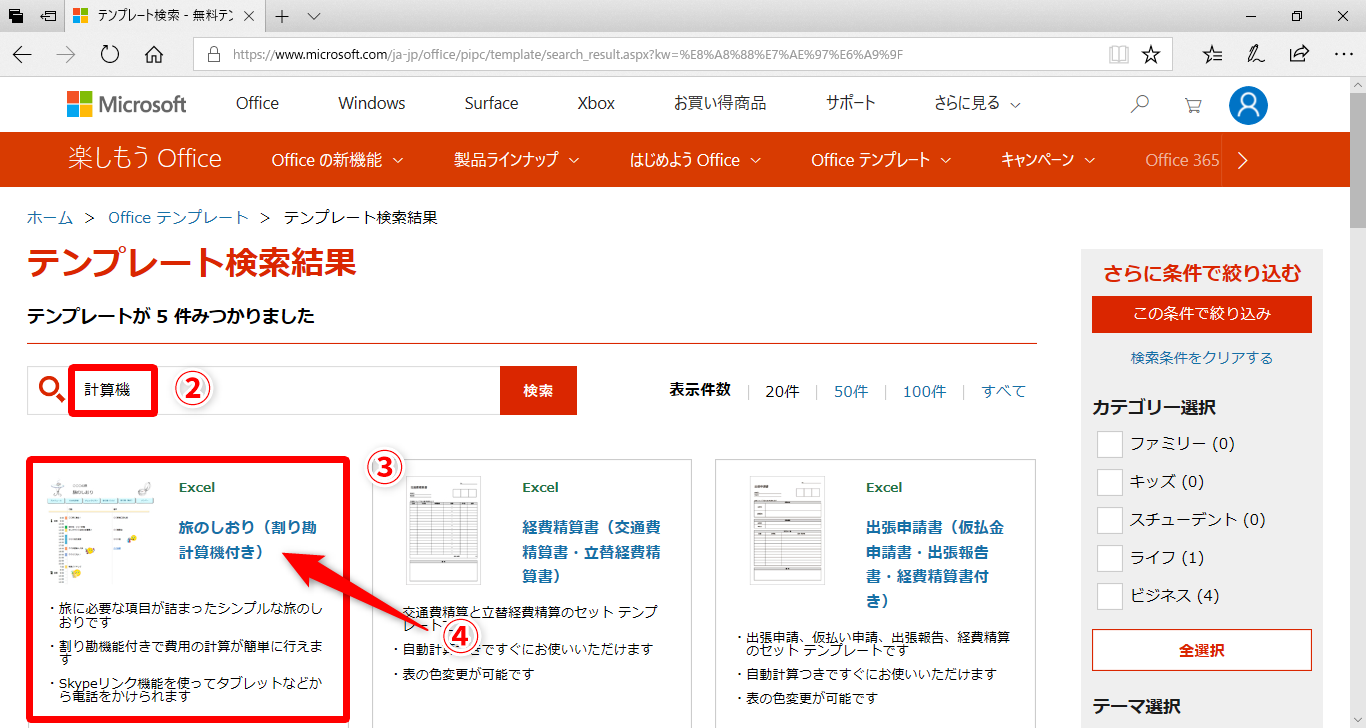Click the address bar URL
Screen dimensions: 1366x728
pos(567,54)
